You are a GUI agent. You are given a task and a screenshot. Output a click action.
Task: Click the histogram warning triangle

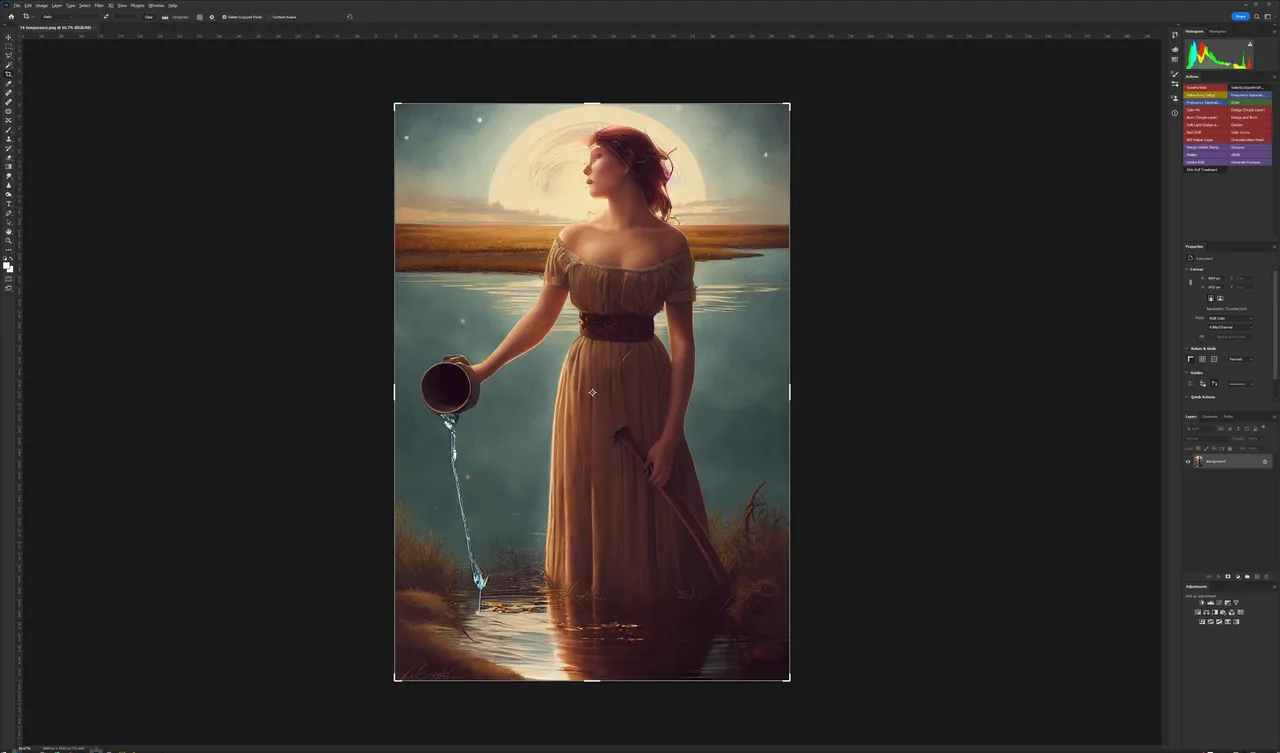(1250, 44)
